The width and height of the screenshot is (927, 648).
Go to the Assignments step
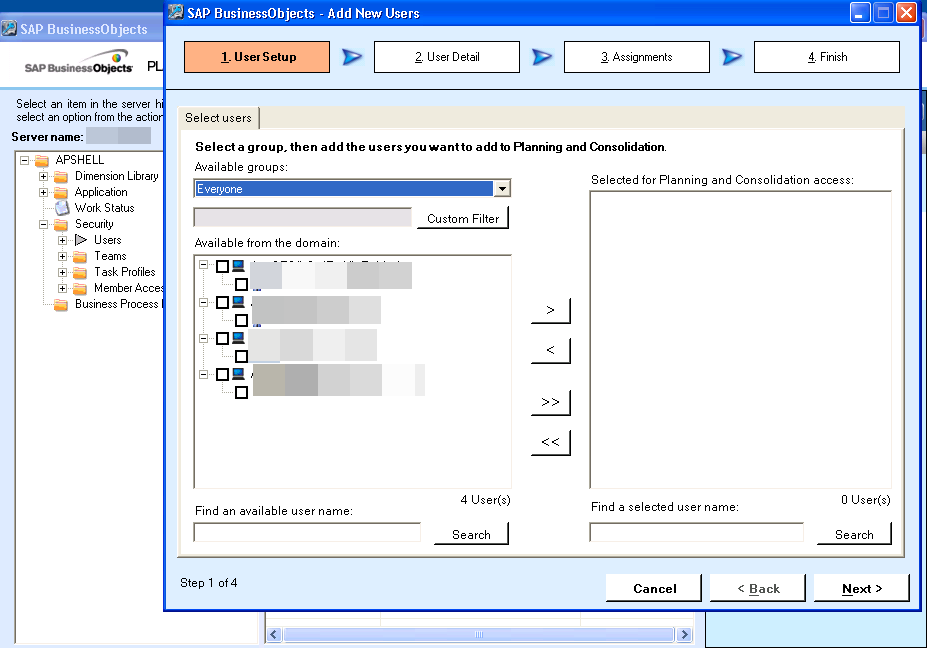click(637, 57)
